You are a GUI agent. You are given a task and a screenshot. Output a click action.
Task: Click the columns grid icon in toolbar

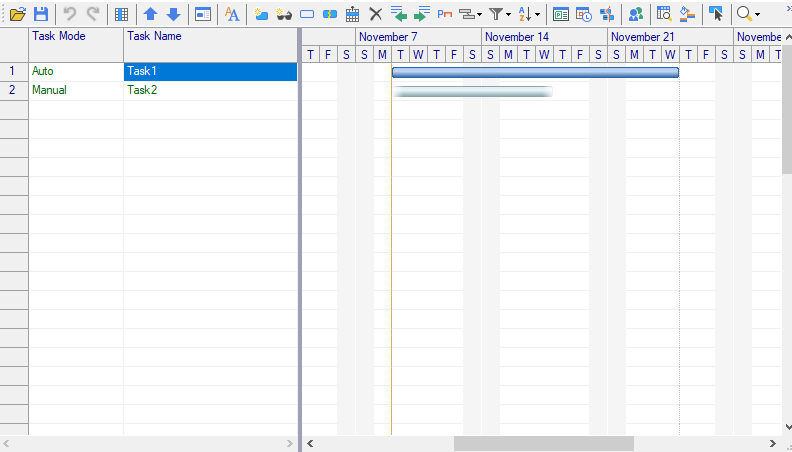pyautogui.click(x=121, y=14)
